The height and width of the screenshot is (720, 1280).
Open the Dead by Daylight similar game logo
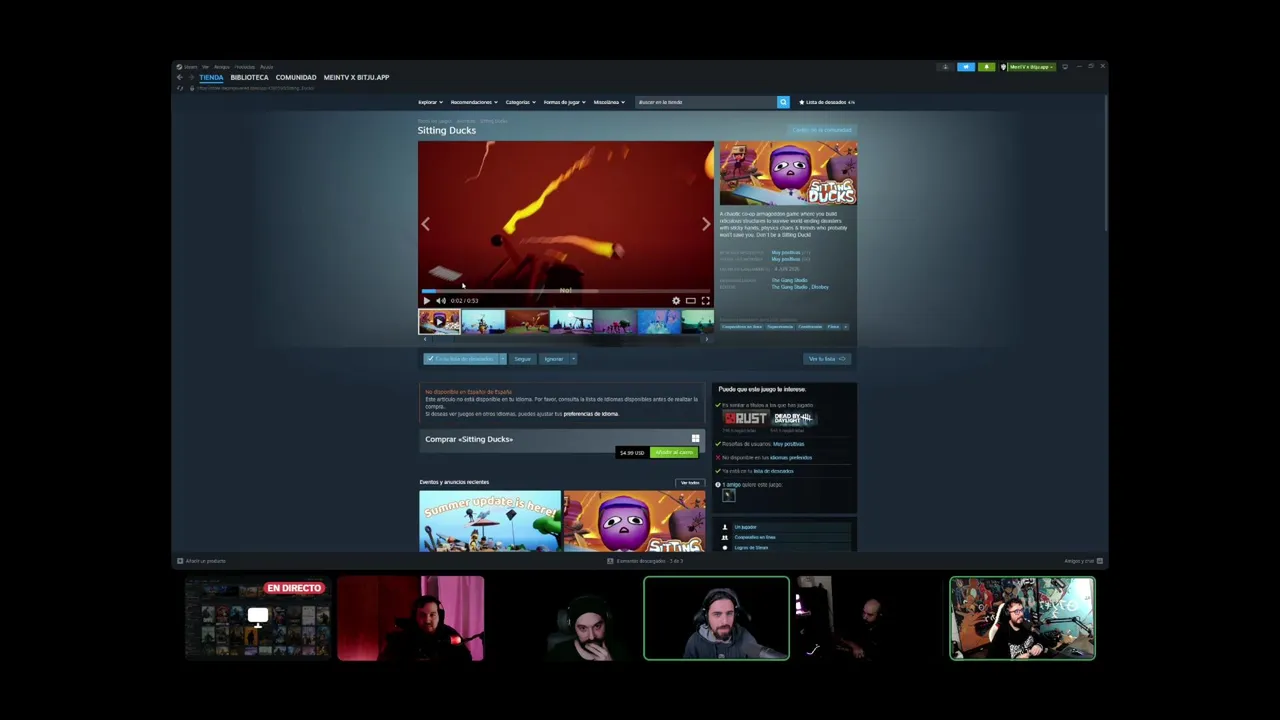click(793, 418)
